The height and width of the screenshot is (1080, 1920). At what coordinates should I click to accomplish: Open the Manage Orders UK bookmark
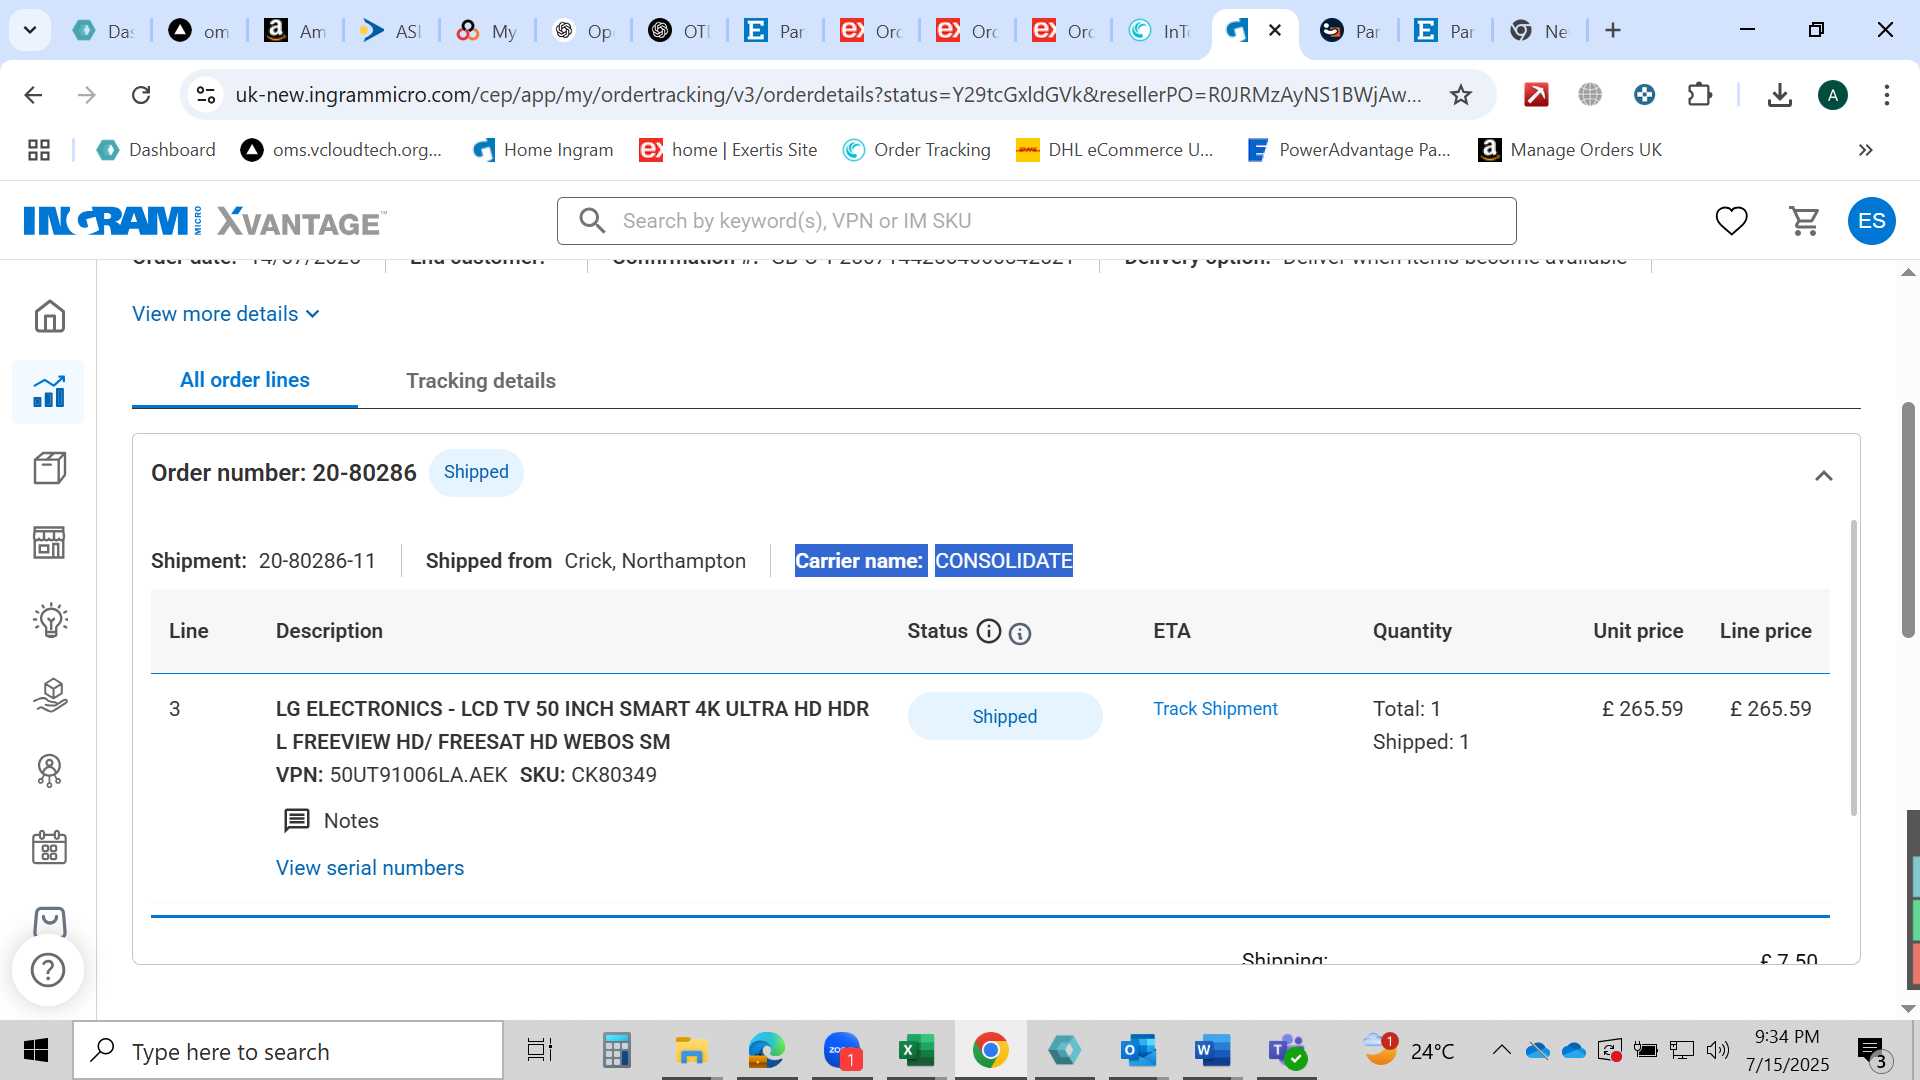point(1570,150)
